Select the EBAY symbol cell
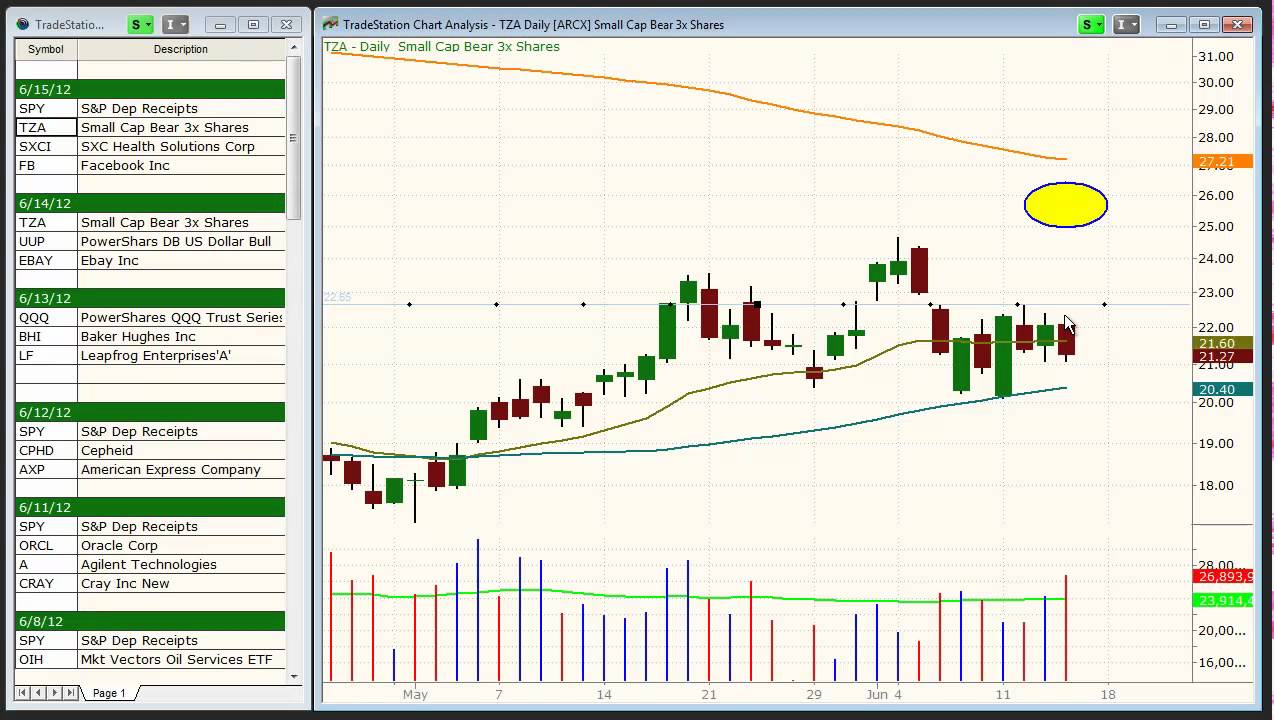This screenshot has width=1274, height=720. pos(46,260)
